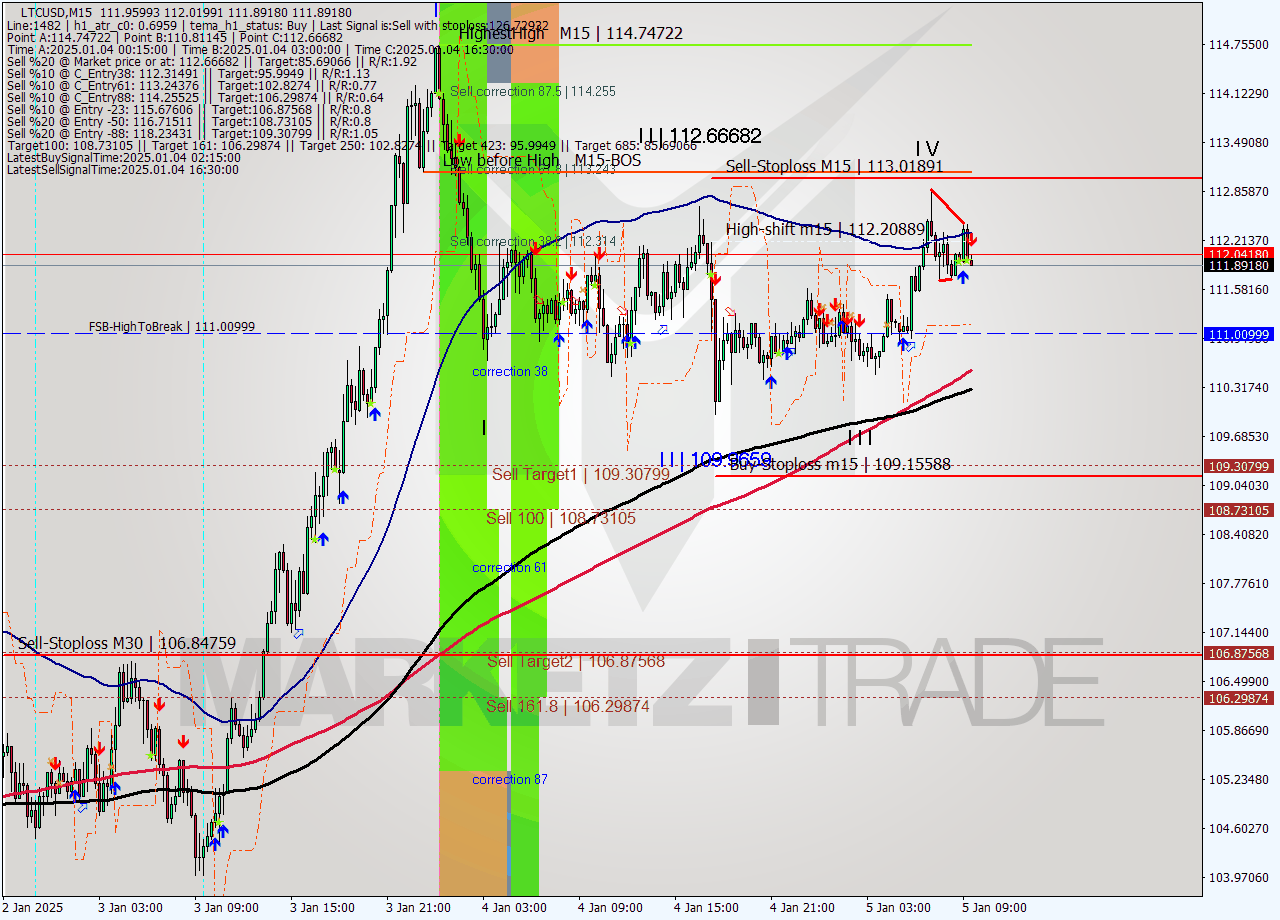This screenshot has height=920, width=1280.
Task: Click the Sell 100 | 108.73105 label
Action: pos(561,518)
